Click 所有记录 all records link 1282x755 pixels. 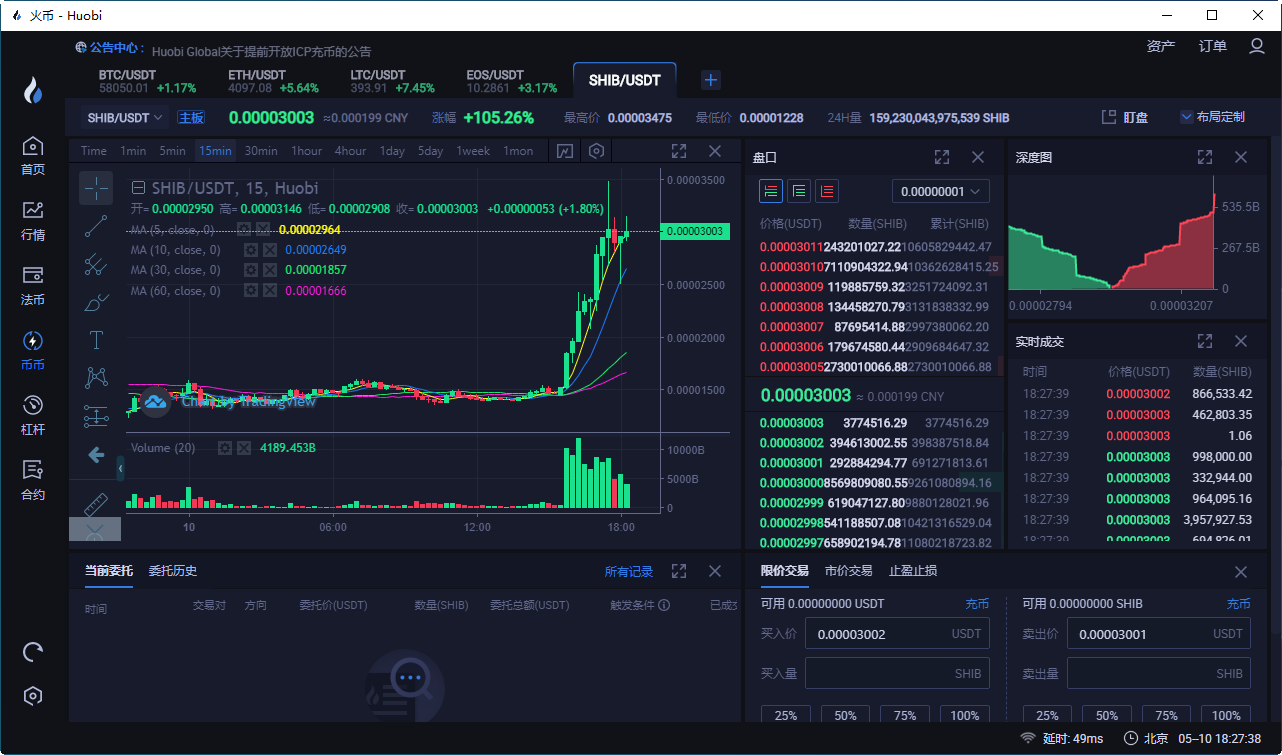(x=628, y=572)
